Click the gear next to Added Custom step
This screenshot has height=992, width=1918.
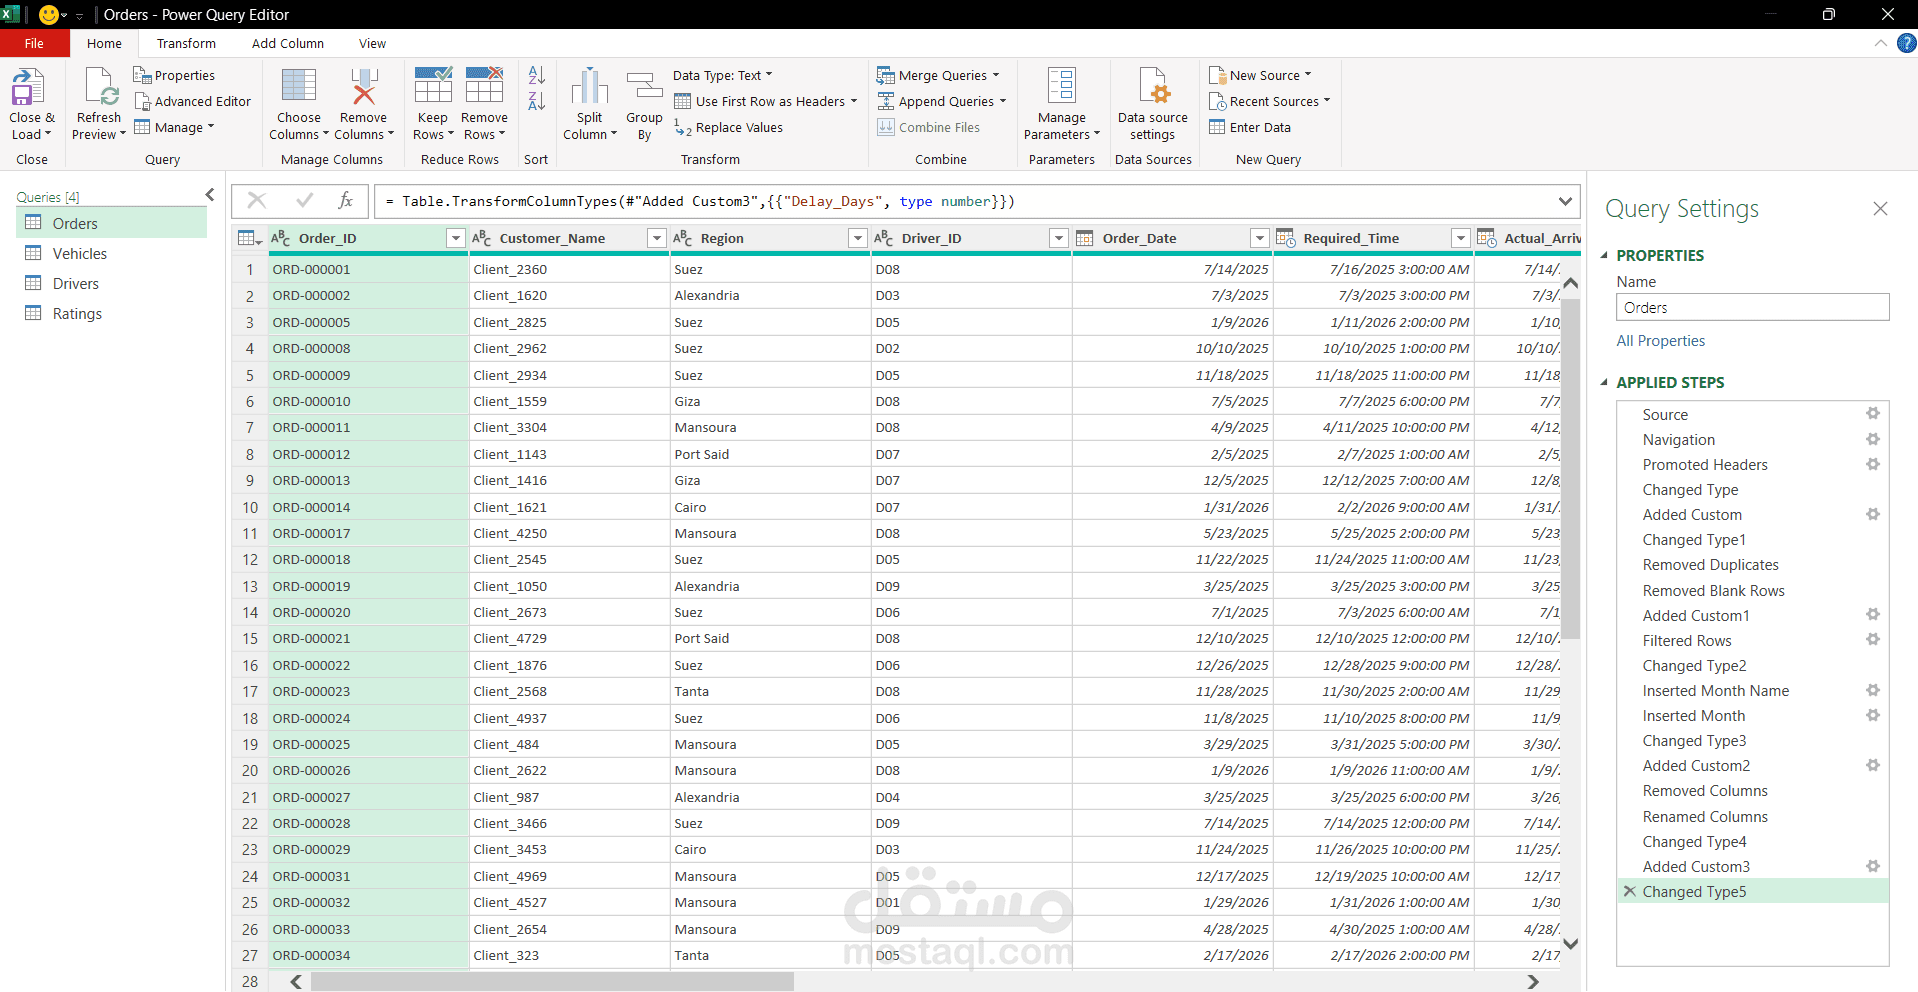tap(1873, 514)
